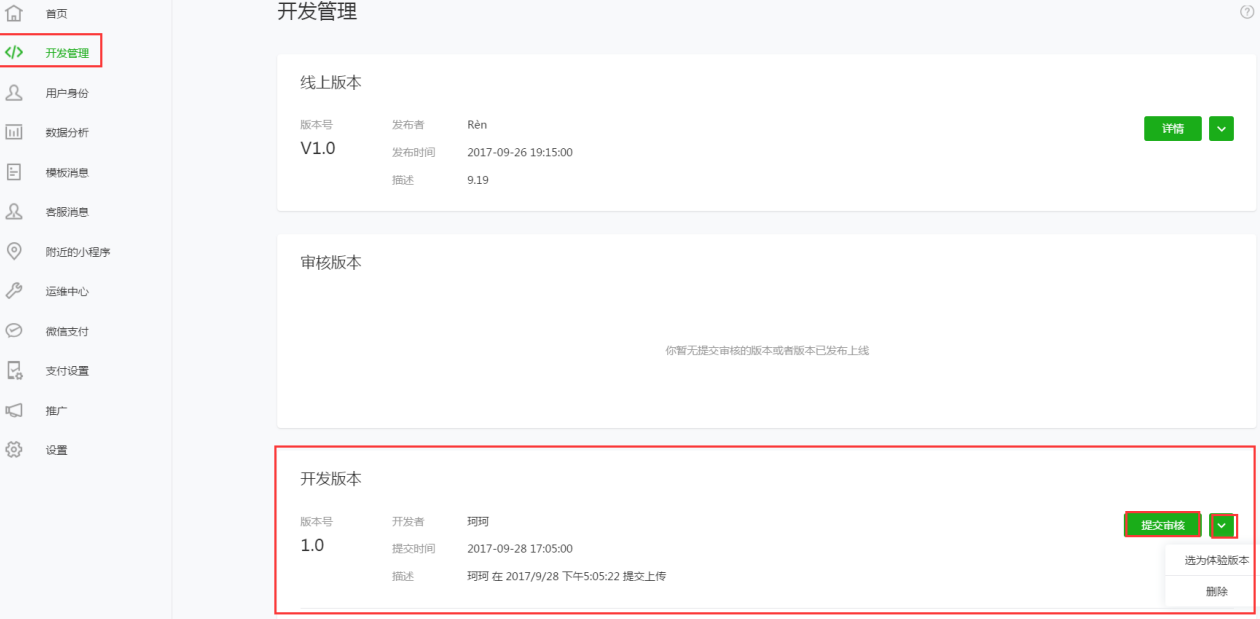Click the green 详情 button

click(1173, 128)
